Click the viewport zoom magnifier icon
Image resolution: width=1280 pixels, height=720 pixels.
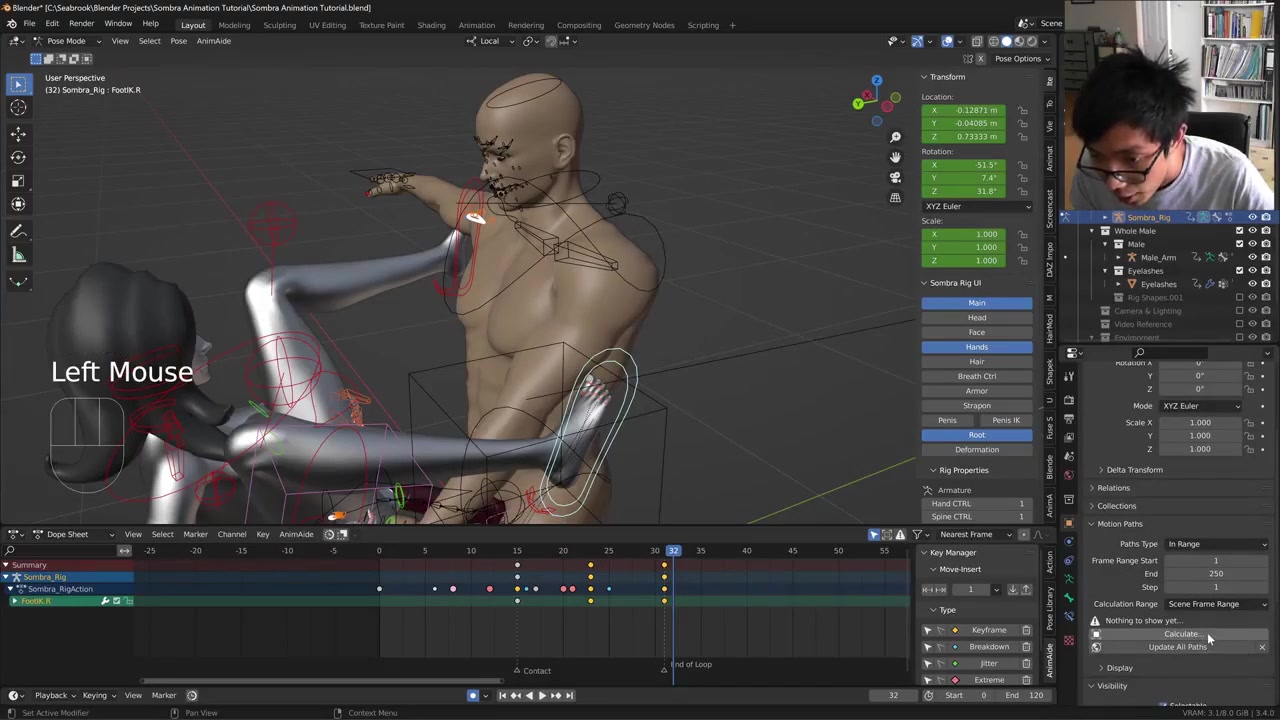895,137
